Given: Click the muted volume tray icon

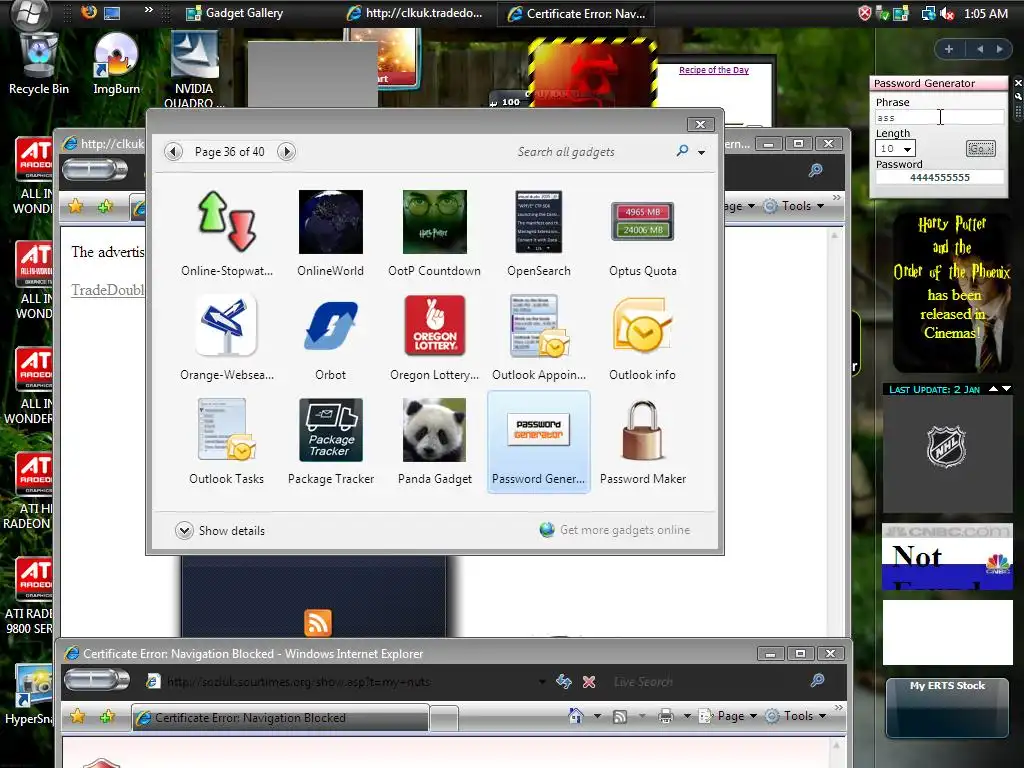Looking at the screenshot, I should tap(947, 13).
